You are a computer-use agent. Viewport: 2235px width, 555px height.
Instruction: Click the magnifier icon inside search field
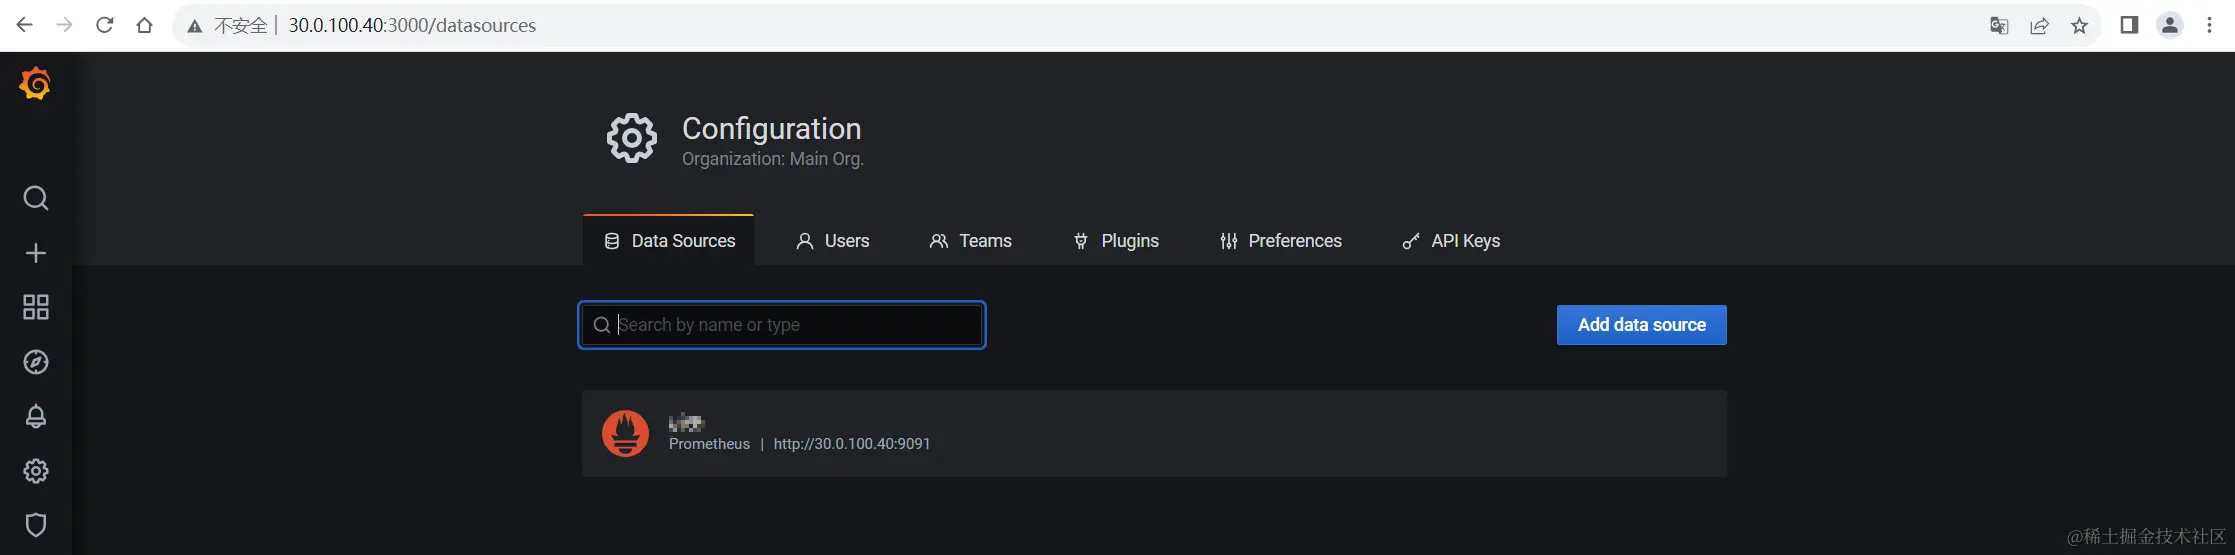click(x=602, y=325)
